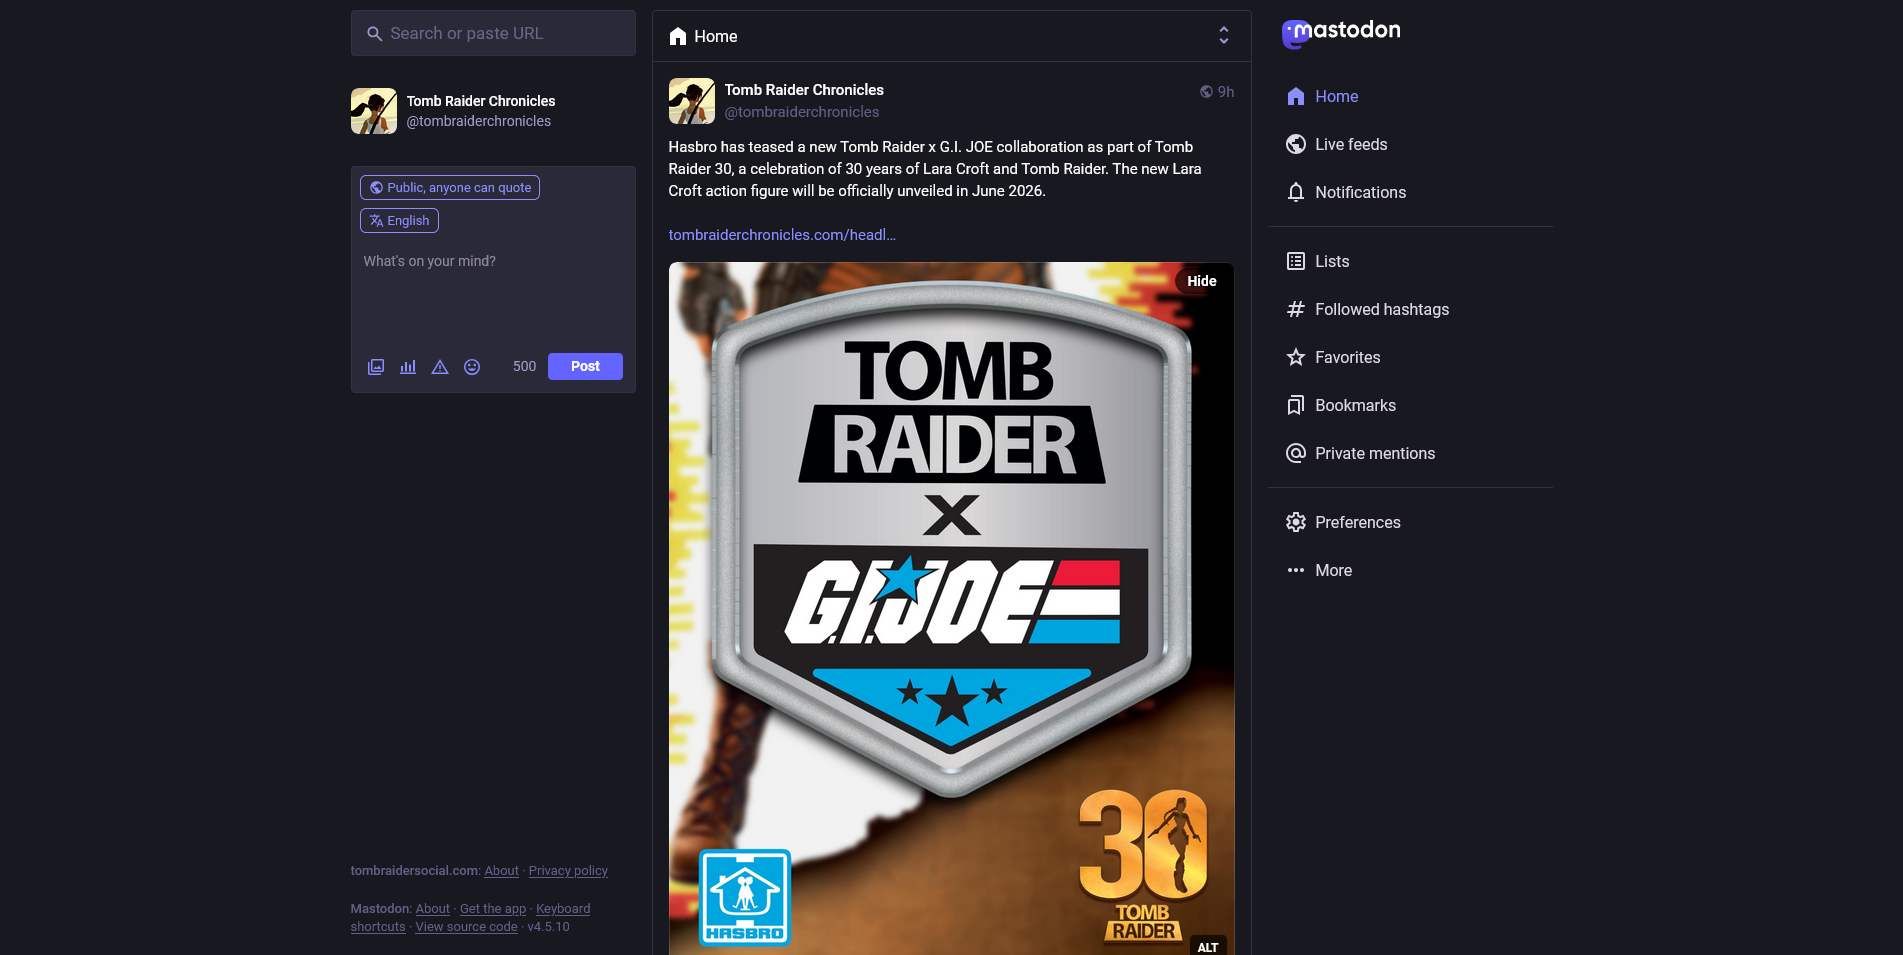The height and width of the screenshot is (955, 1903).
Task: Focus the Search or paste URL field
Action: click(x=493, y=34)
